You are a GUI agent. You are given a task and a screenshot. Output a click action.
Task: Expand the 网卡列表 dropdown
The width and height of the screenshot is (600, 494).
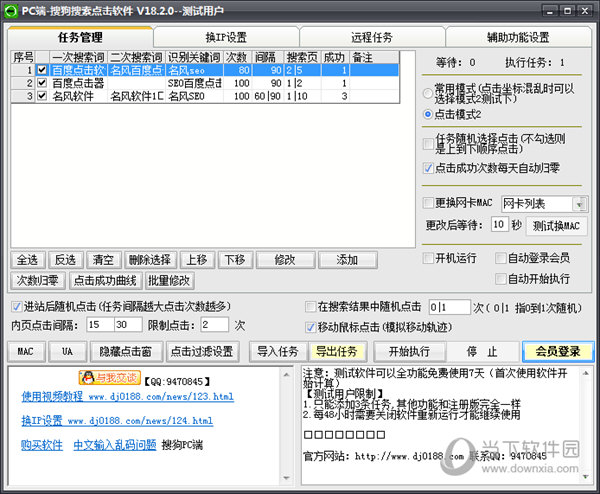[x=579, y=204]
